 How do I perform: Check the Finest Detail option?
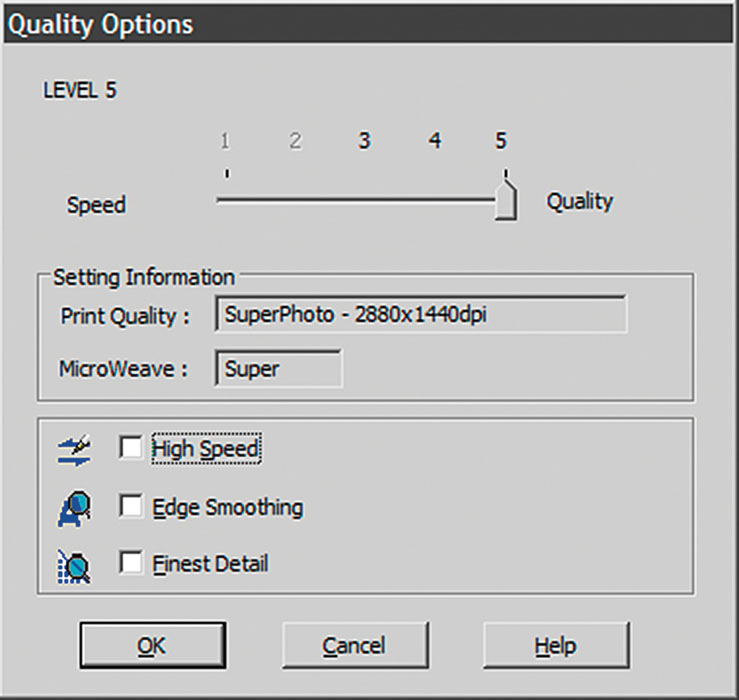131,562
